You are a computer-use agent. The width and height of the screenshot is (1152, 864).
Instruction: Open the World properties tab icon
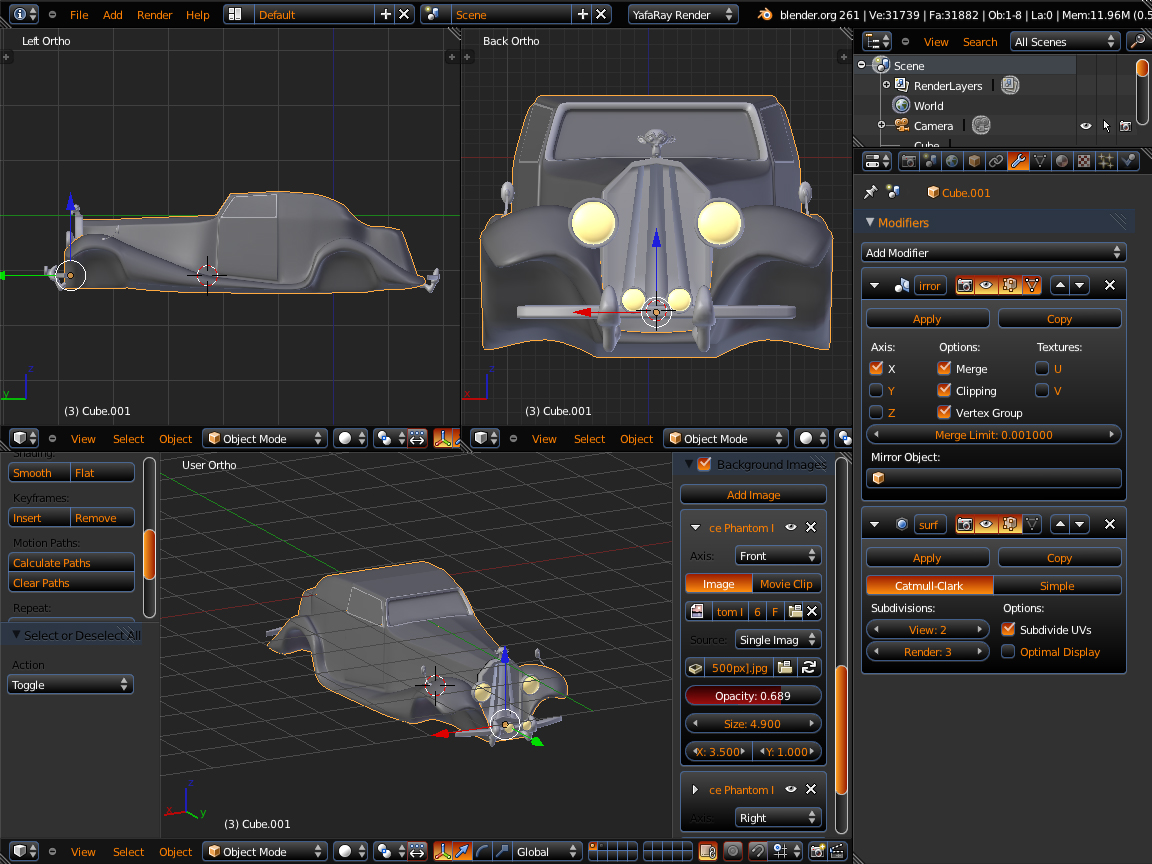pos(952,161)
